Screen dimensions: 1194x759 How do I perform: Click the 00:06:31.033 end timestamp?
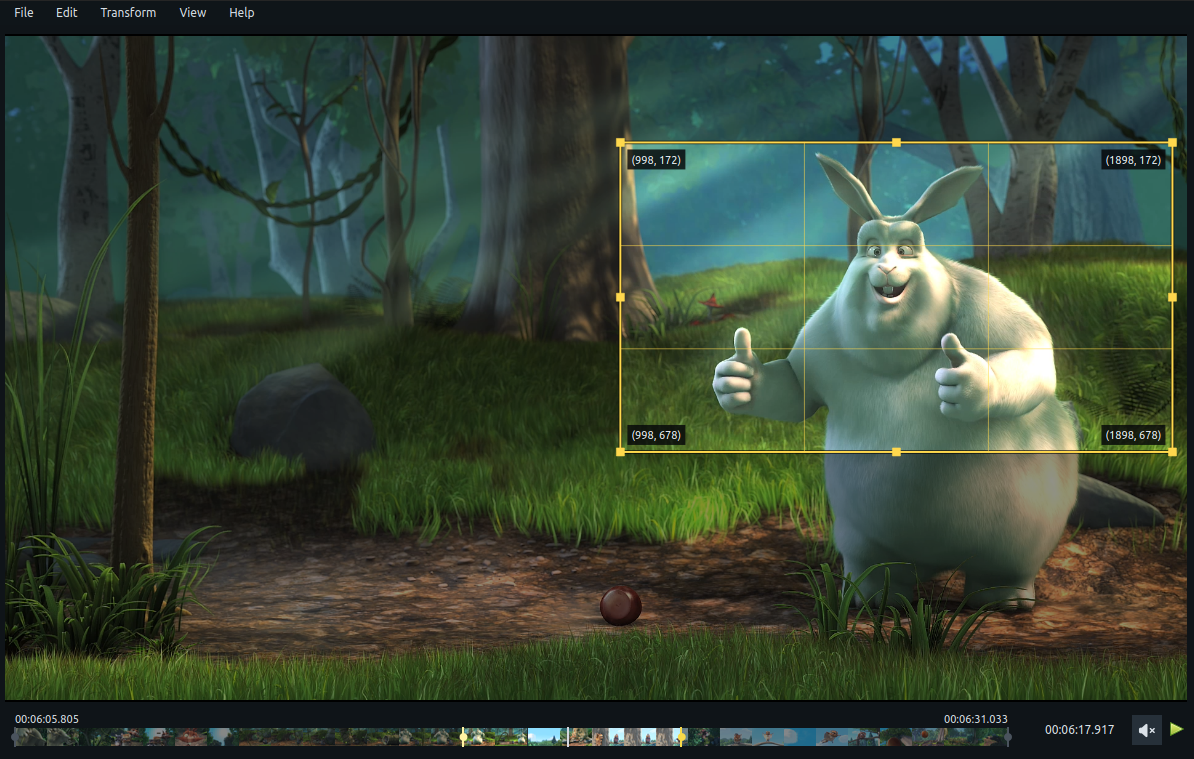point(975,719)
